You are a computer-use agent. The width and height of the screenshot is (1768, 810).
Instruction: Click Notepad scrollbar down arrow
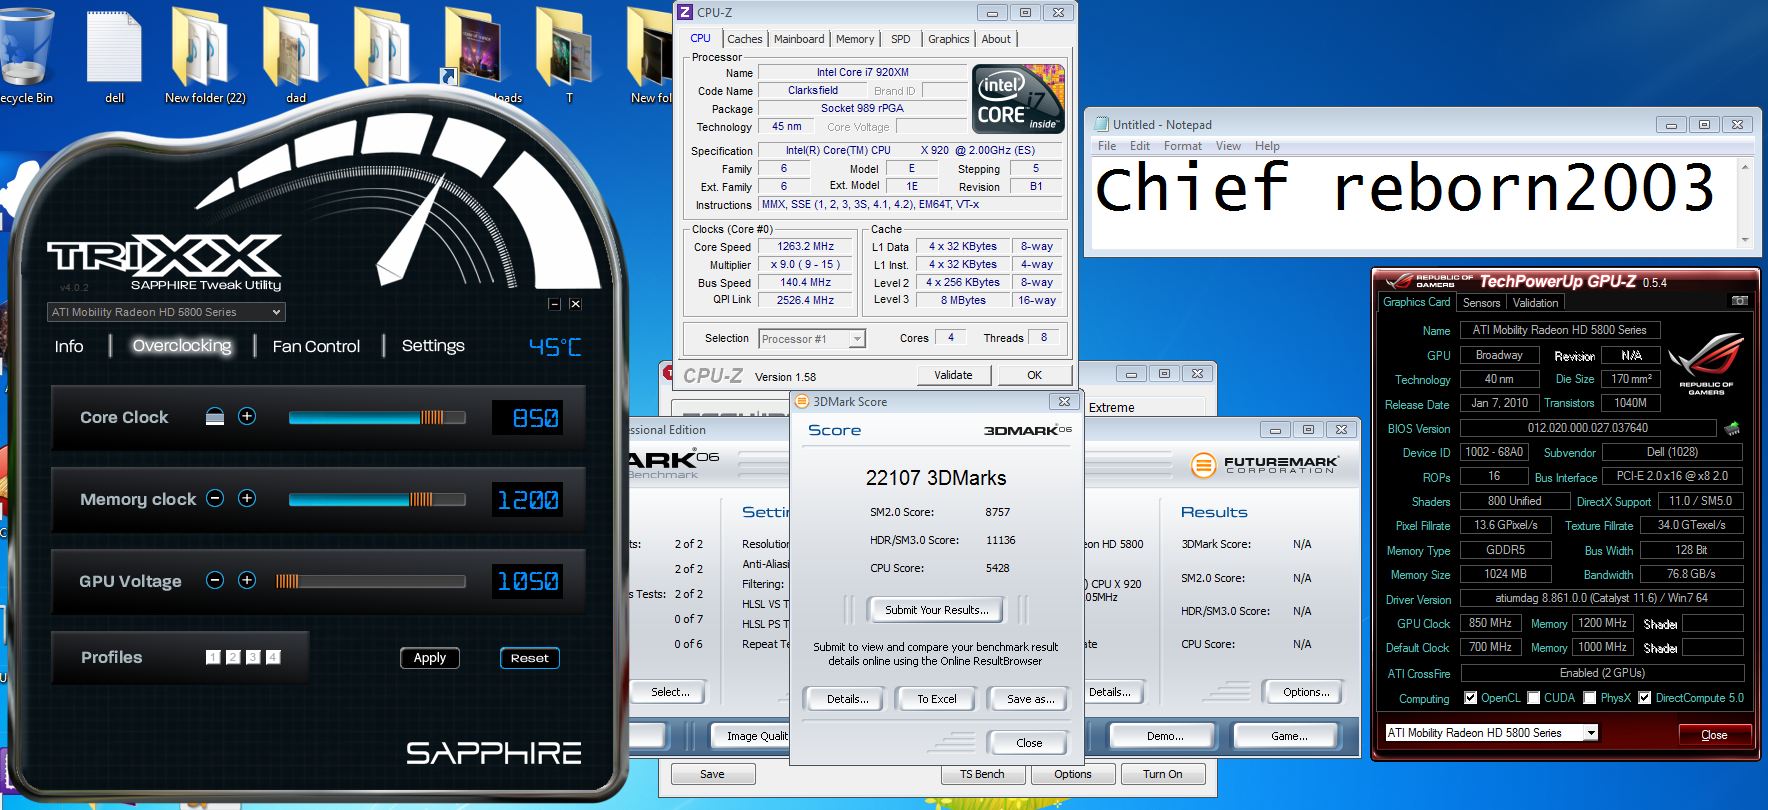pyautogui.click(x=1745, y=240)
